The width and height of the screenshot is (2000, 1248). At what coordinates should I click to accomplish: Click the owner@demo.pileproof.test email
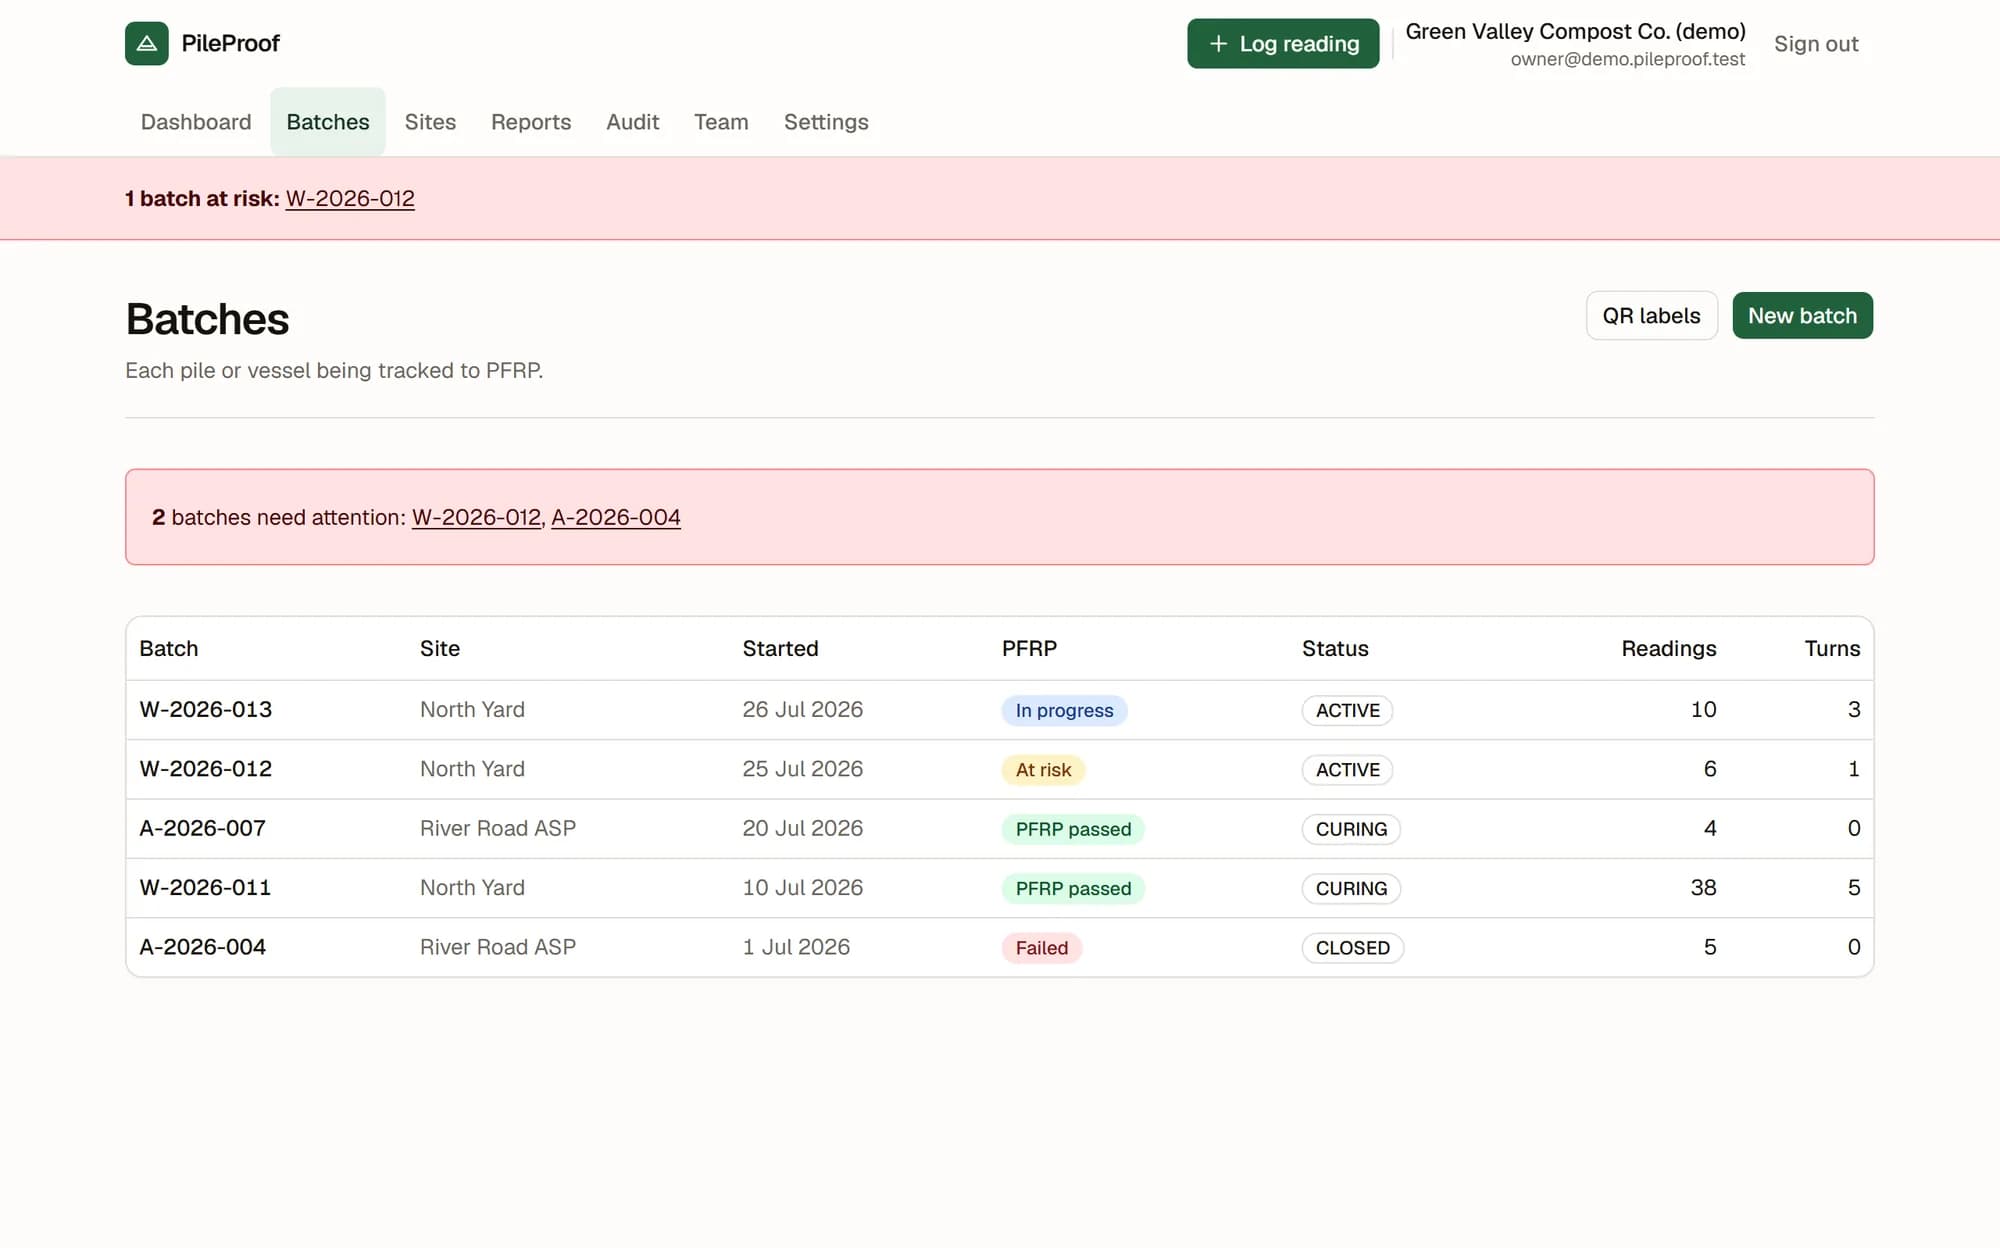[1627, 59]
